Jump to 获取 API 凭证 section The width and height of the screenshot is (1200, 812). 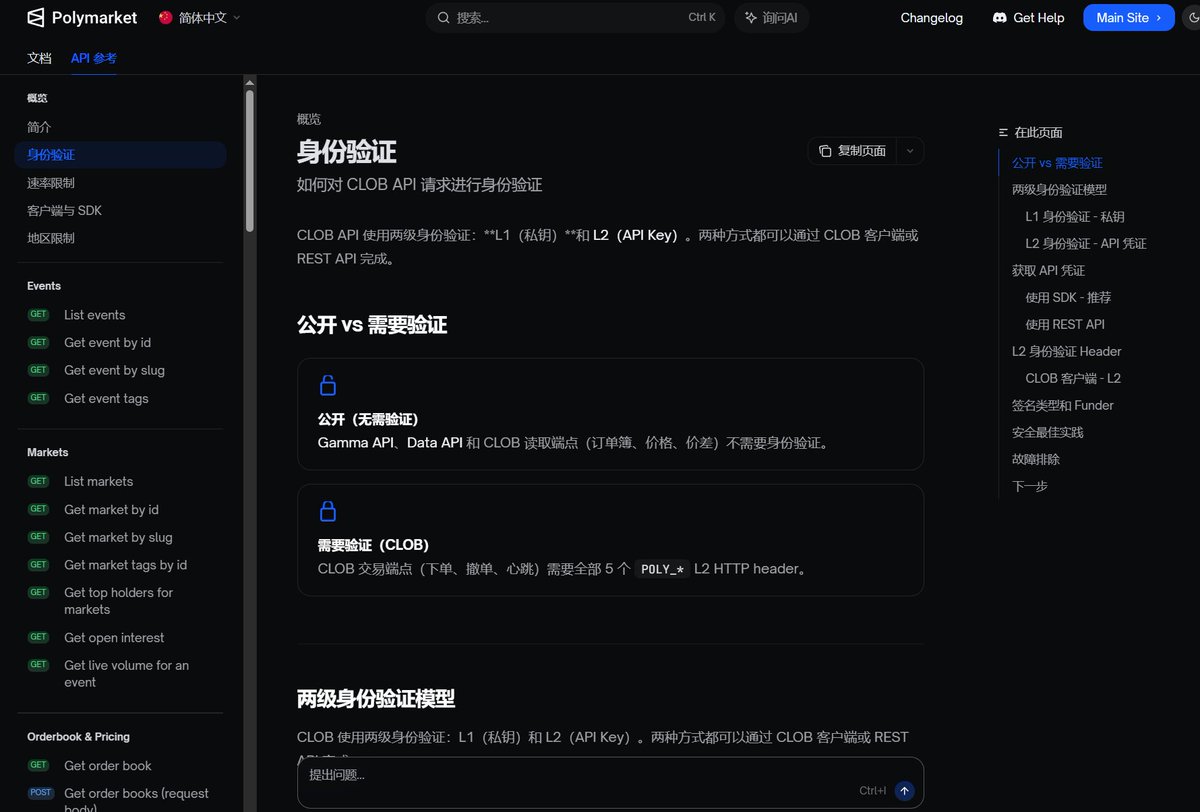[x=1048, y=271]
